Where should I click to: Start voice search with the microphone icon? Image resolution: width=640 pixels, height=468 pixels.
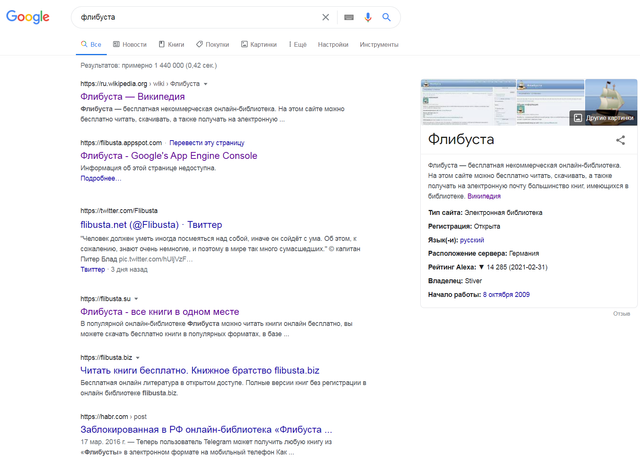[x=368, y=17]
